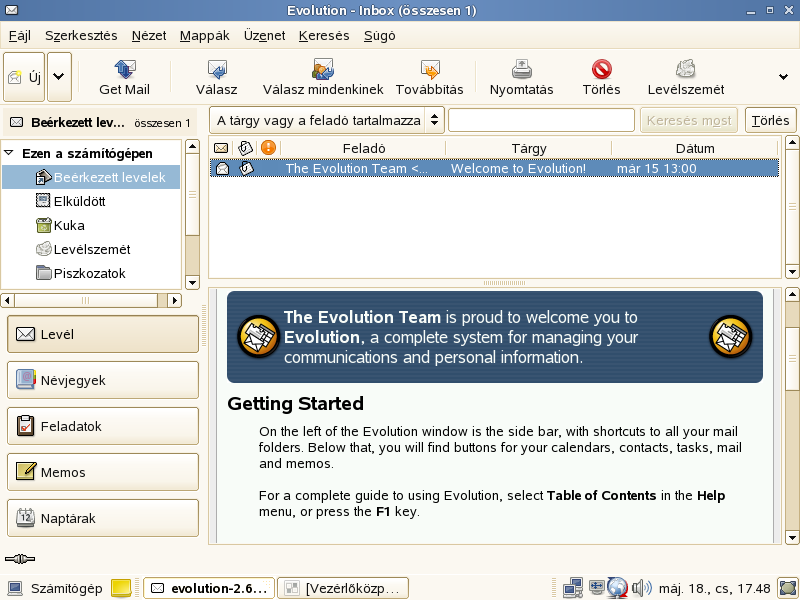Click the show desktop icon at panel end
The image size is (800, 600).
tap(788, 588)
